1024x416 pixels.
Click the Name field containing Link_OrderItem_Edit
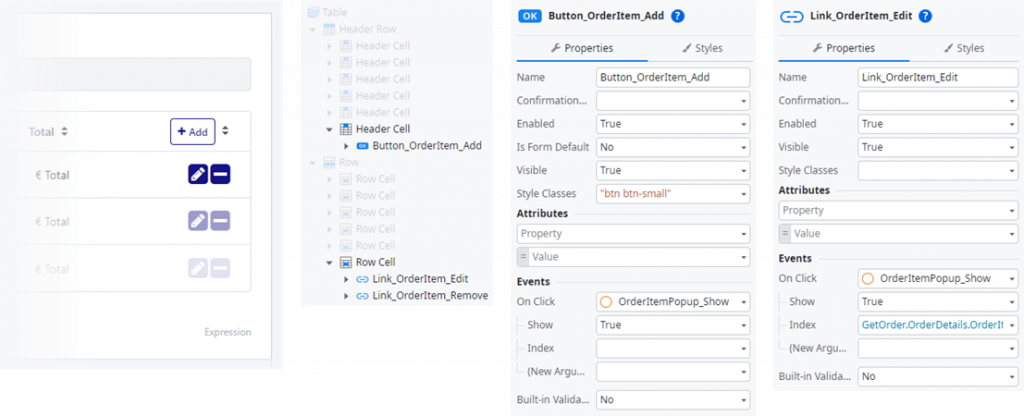(x=934, y=78)
